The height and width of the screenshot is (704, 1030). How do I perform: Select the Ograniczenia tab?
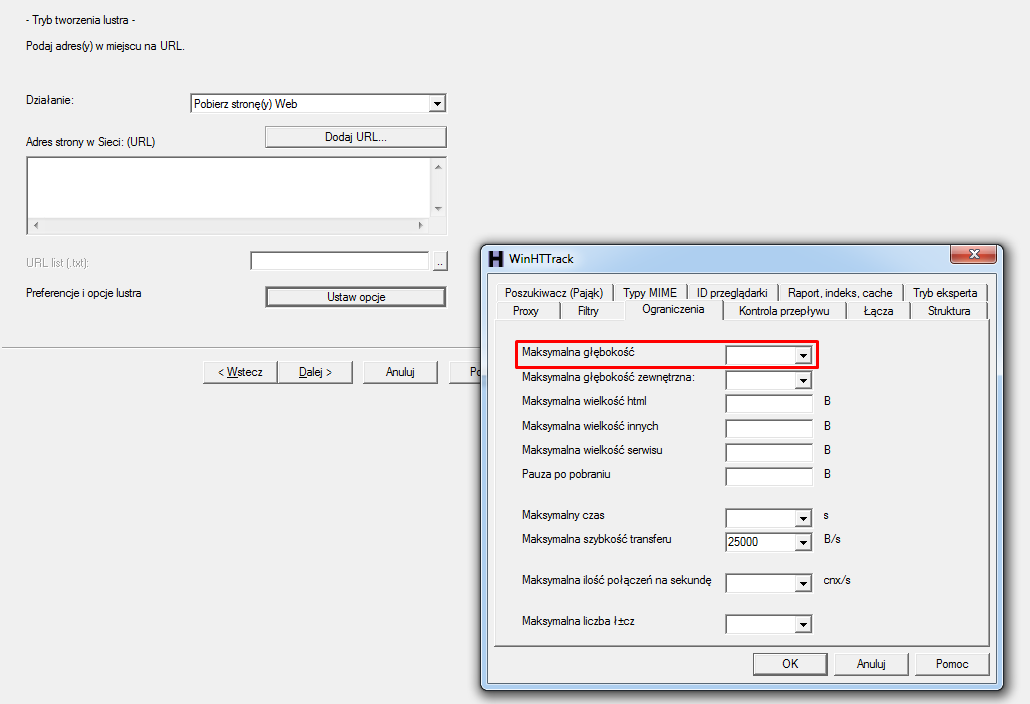(673, 309)
